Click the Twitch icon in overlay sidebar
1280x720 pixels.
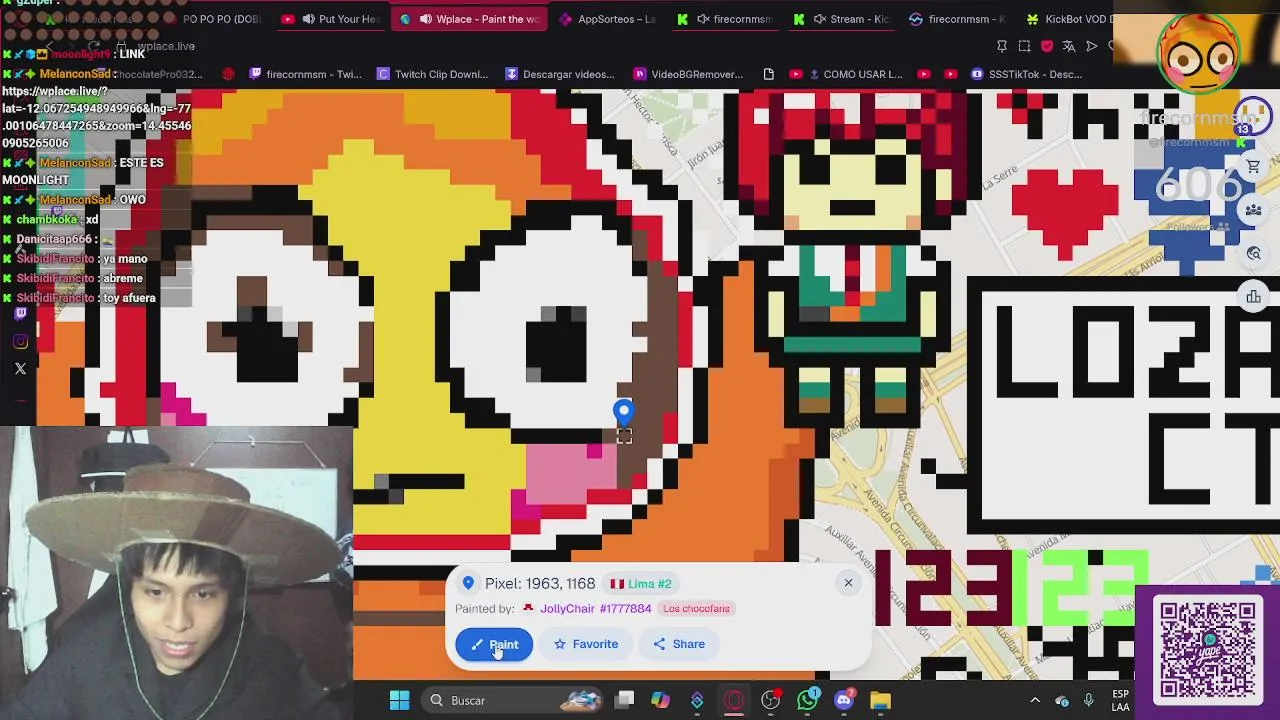[20, 314]
